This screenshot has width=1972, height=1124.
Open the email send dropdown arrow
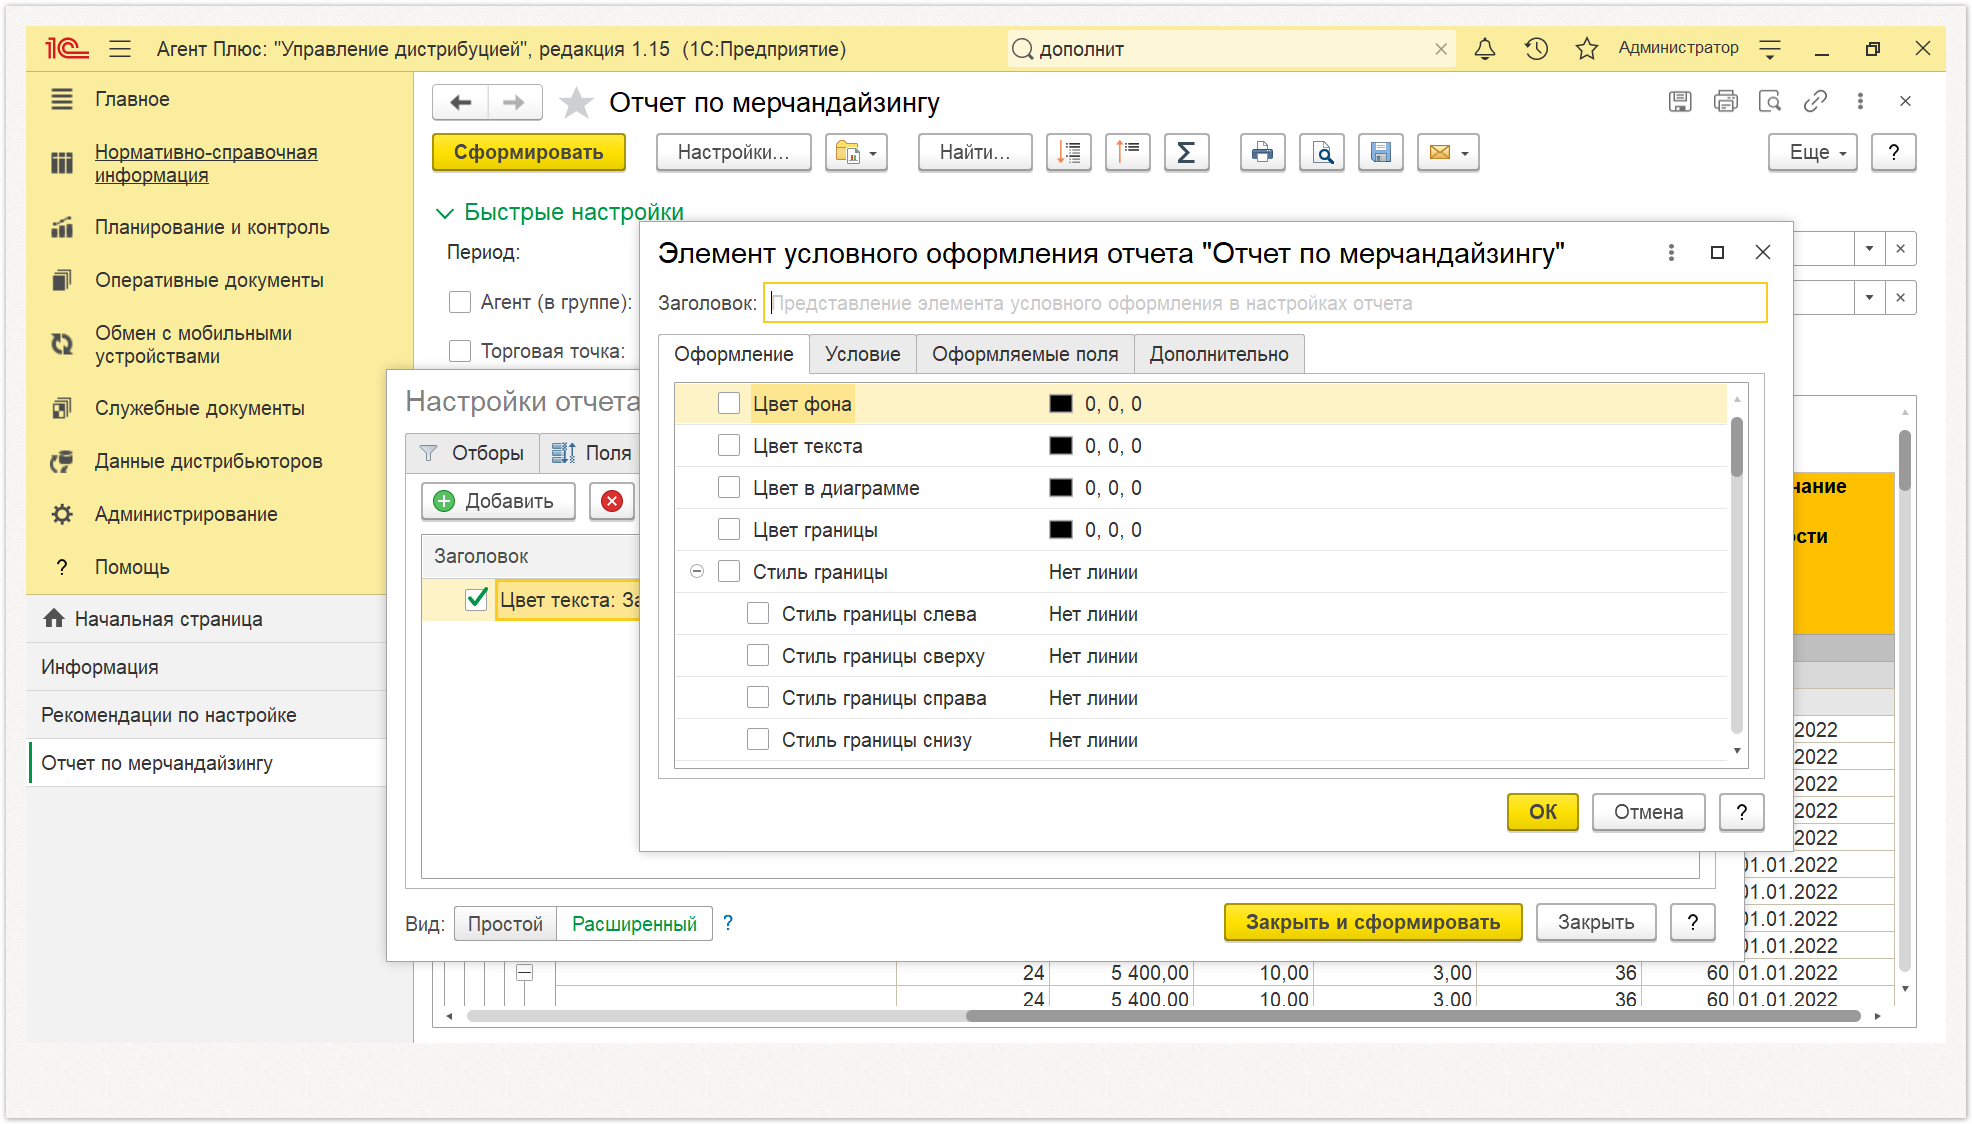pyautogui.click(x=1465, y=153)
